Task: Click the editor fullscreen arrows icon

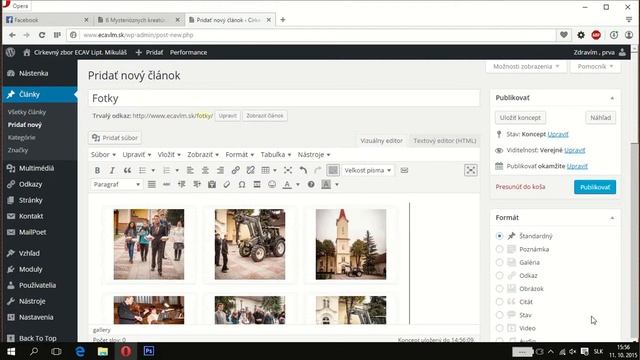Action: click(288, 170)
